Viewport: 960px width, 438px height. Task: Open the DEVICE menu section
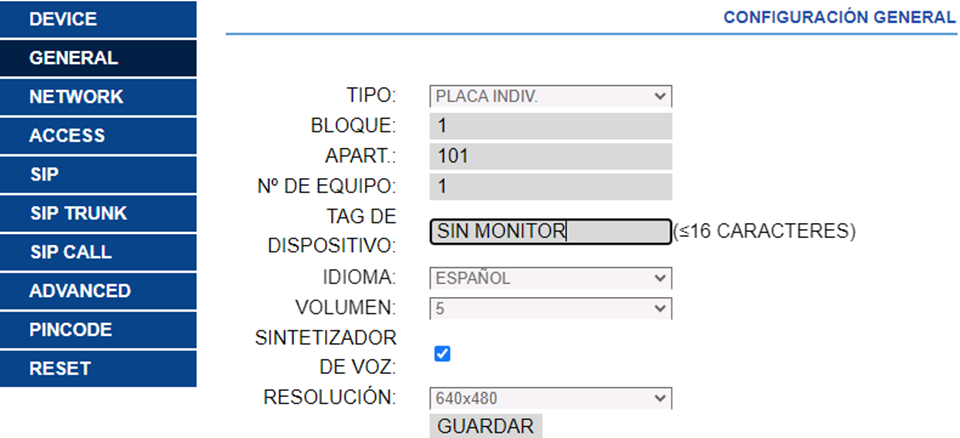98,19
